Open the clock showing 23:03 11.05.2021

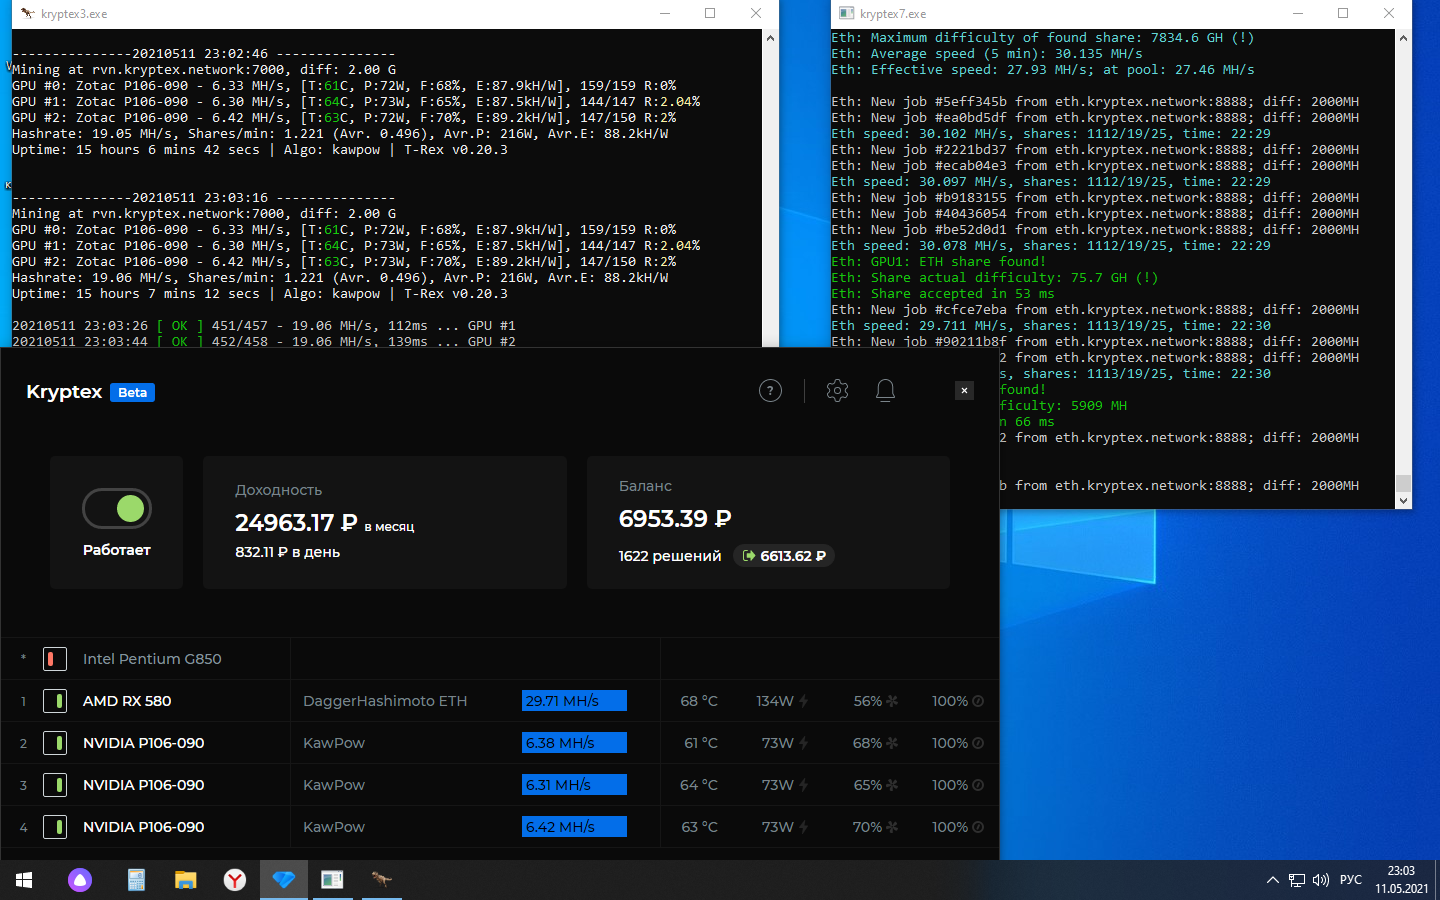coord(1401,880)
